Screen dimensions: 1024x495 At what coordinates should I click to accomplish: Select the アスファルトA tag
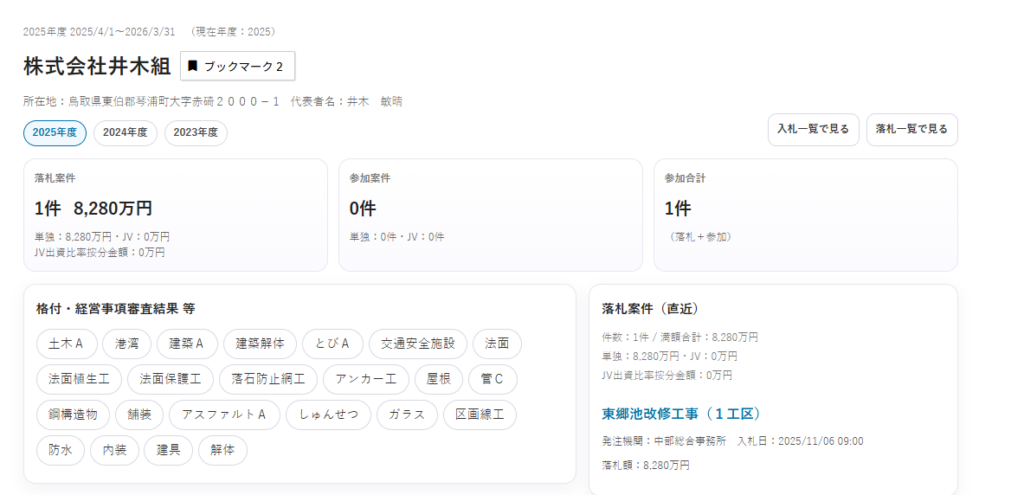tap(224, 415)
